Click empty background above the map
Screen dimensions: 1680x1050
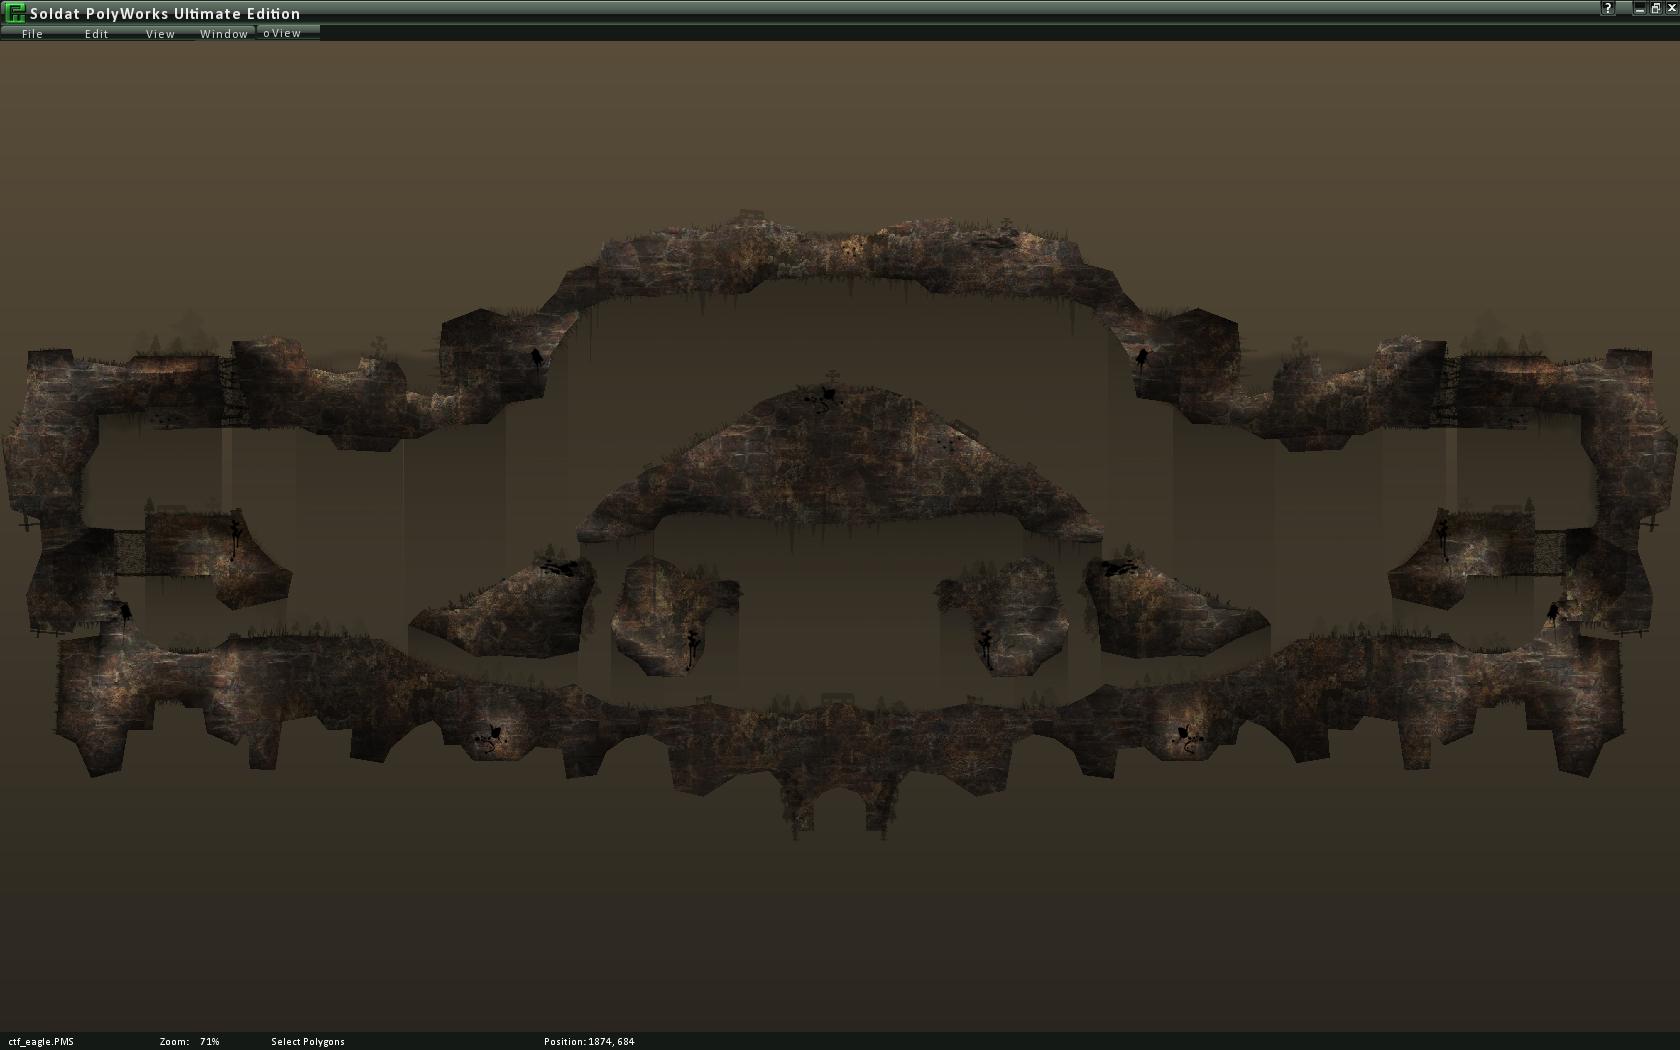coord(840,130)
